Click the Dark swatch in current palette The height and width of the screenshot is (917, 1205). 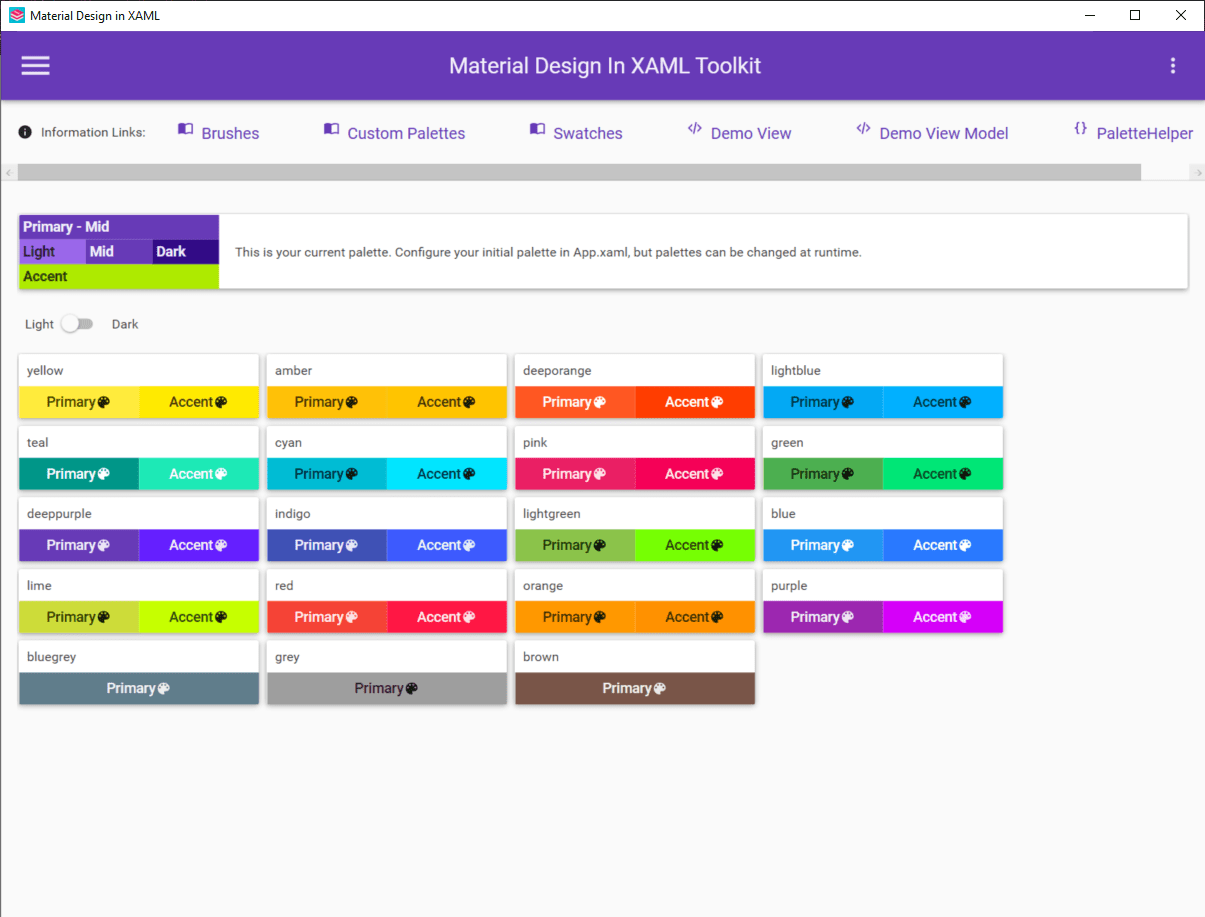click(x=186, y=251)
